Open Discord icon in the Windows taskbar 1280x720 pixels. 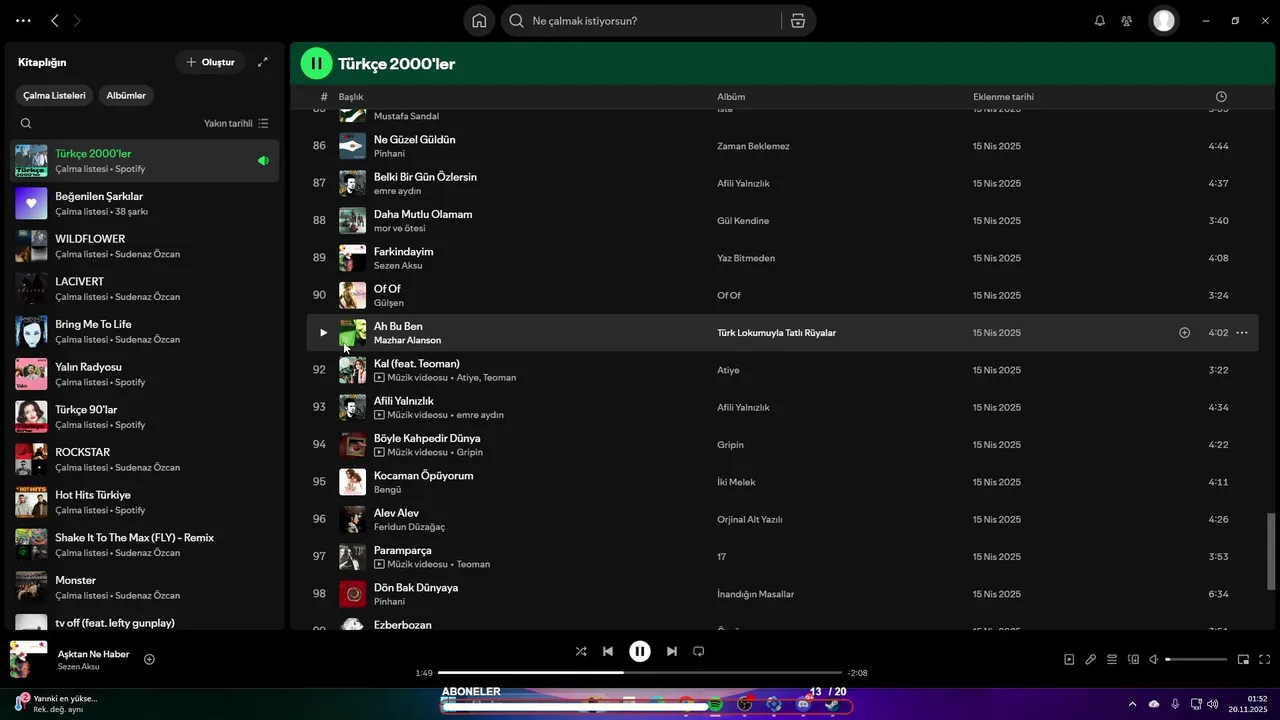[803, 705]
